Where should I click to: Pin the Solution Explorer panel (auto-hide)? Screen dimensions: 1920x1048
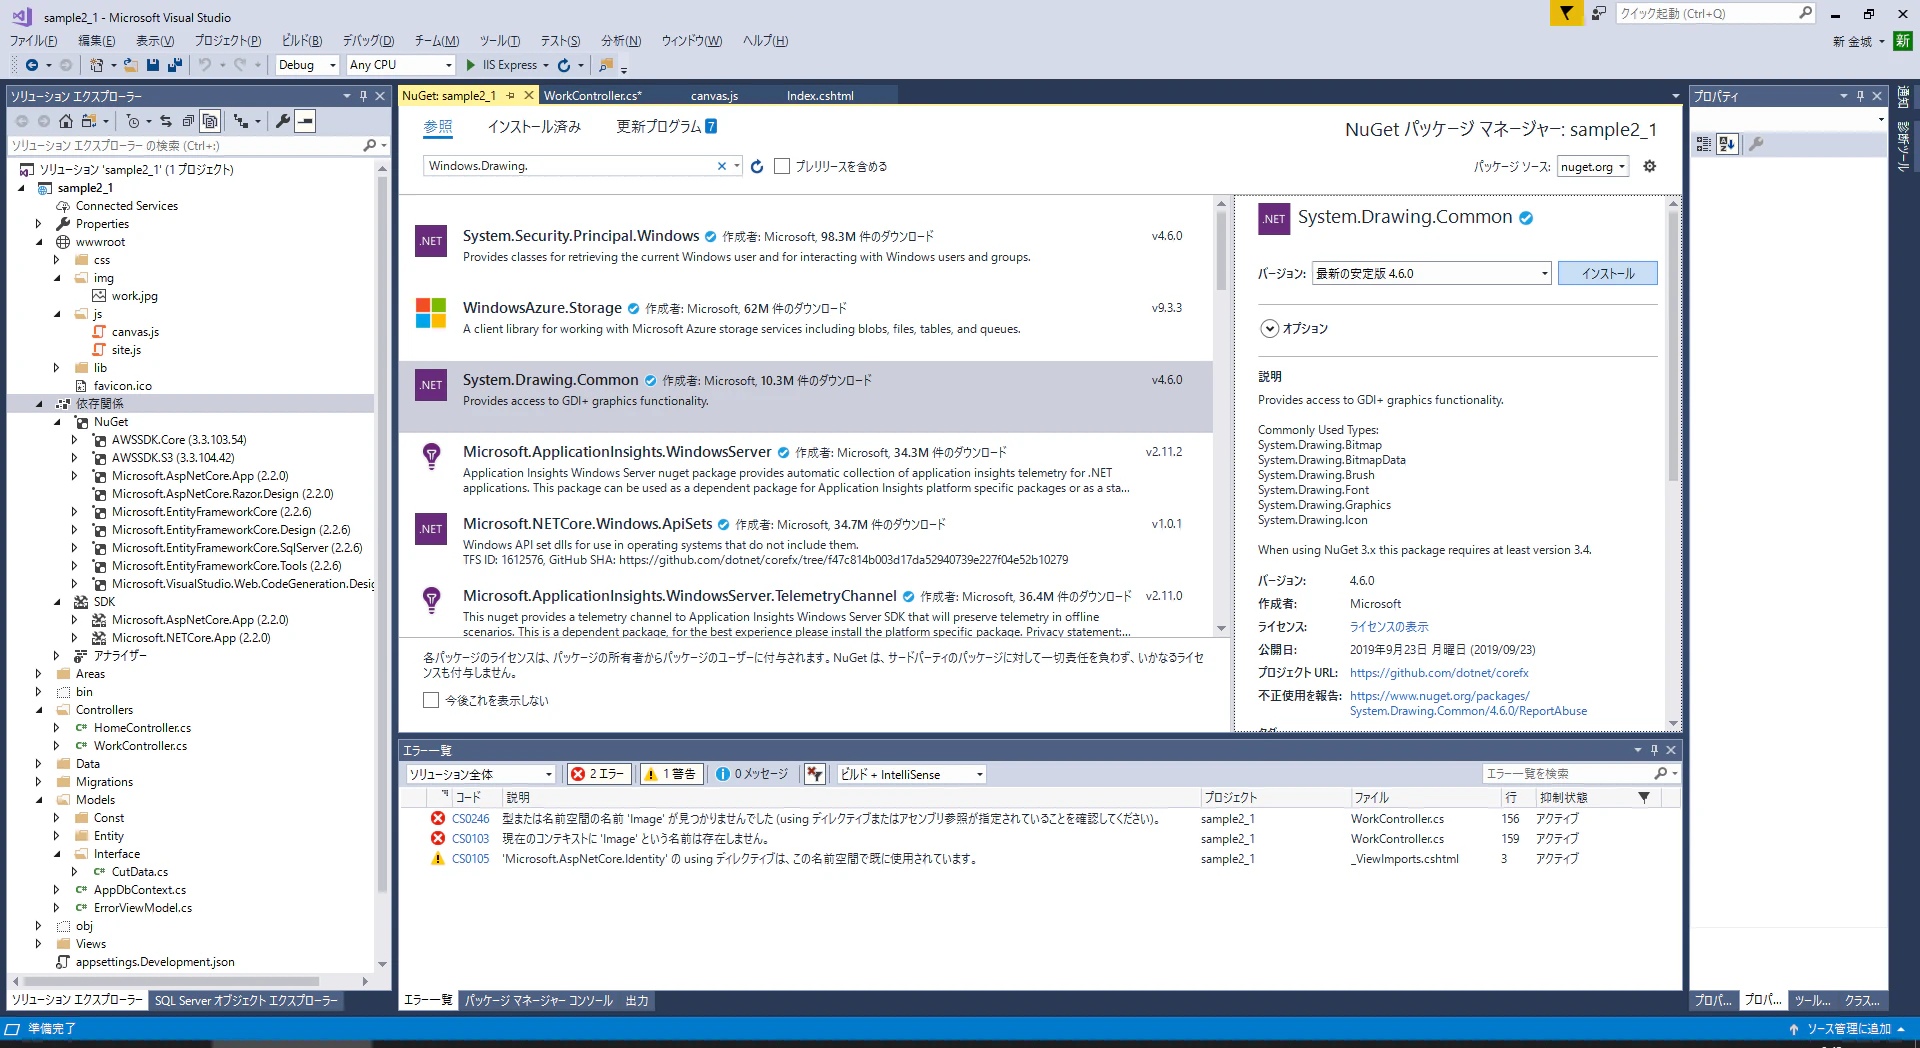[363, 96]
